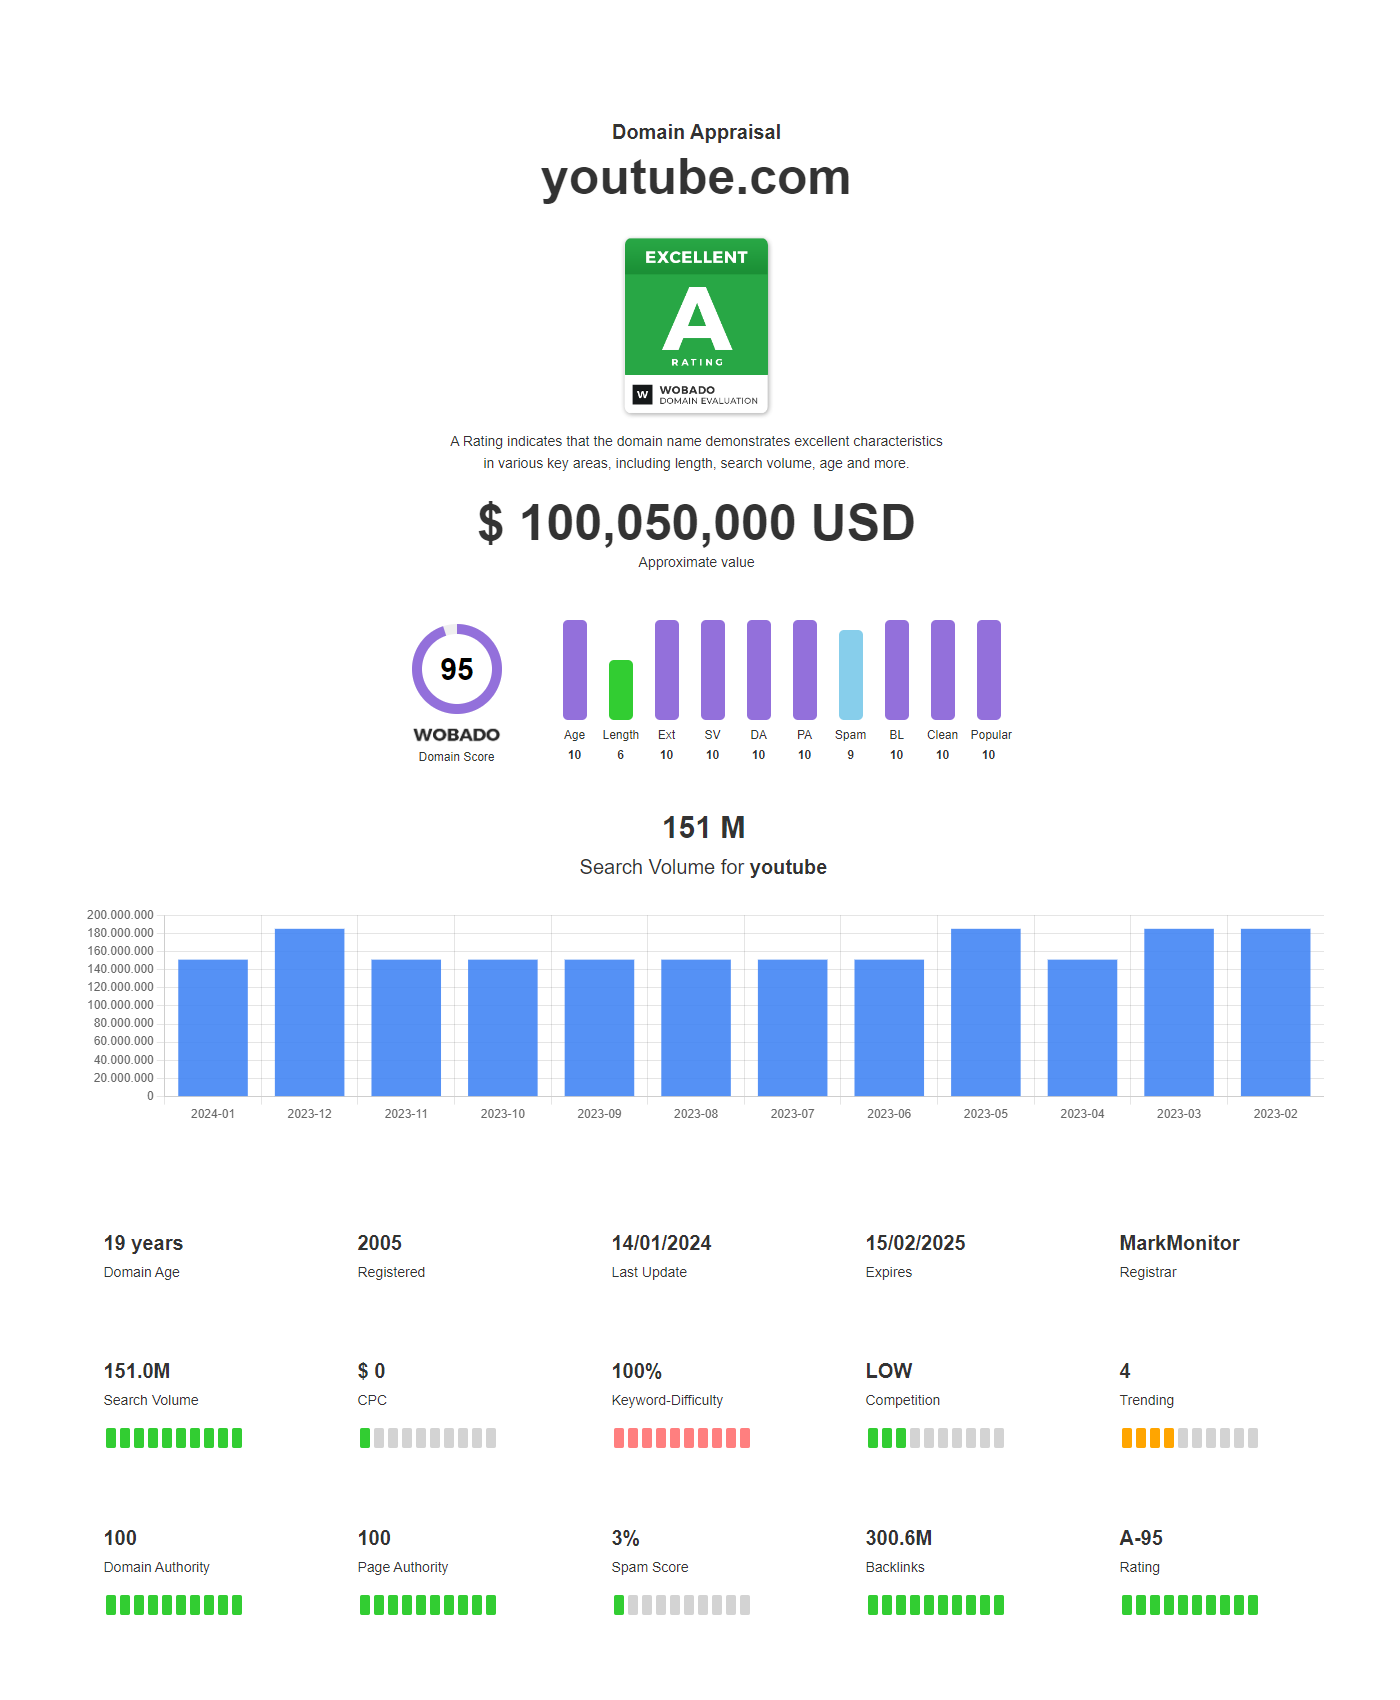Image resolution: width=1400 pixels, height=1700 pixels.
Task: Click the 2023-03 search volume bar
Action: tap(1179, 1012)
